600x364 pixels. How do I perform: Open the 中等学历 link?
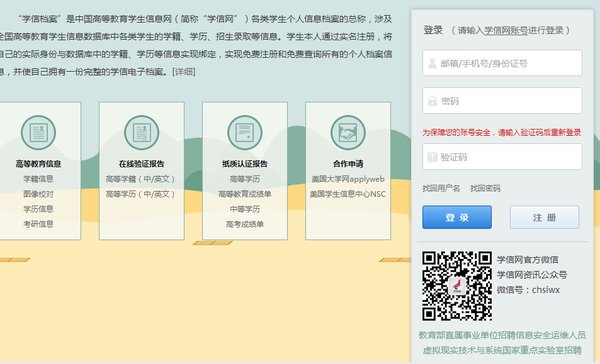(245, 209)
